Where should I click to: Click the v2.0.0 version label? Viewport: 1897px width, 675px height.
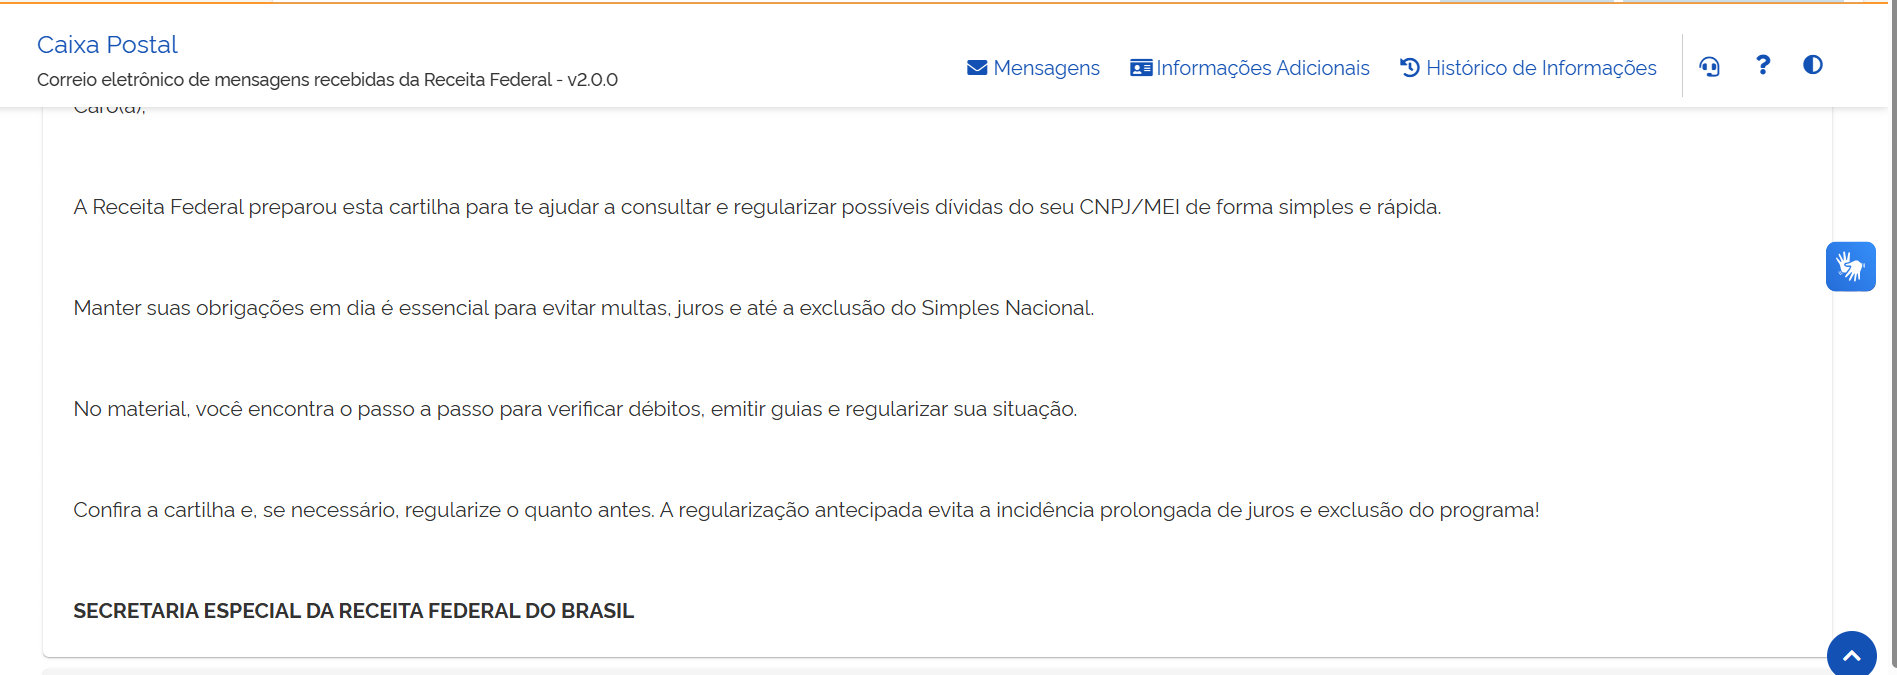[x=592, y=80]
